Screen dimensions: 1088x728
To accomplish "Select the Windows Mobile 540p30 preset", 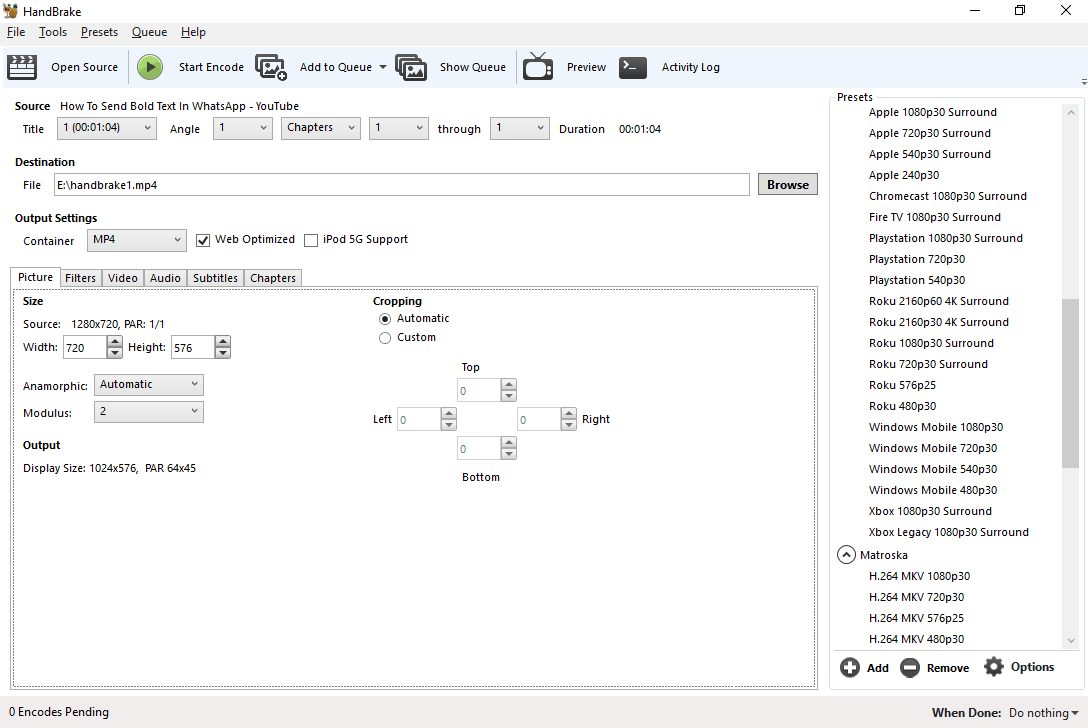I will pyautogui.click(x=933, y=469).
